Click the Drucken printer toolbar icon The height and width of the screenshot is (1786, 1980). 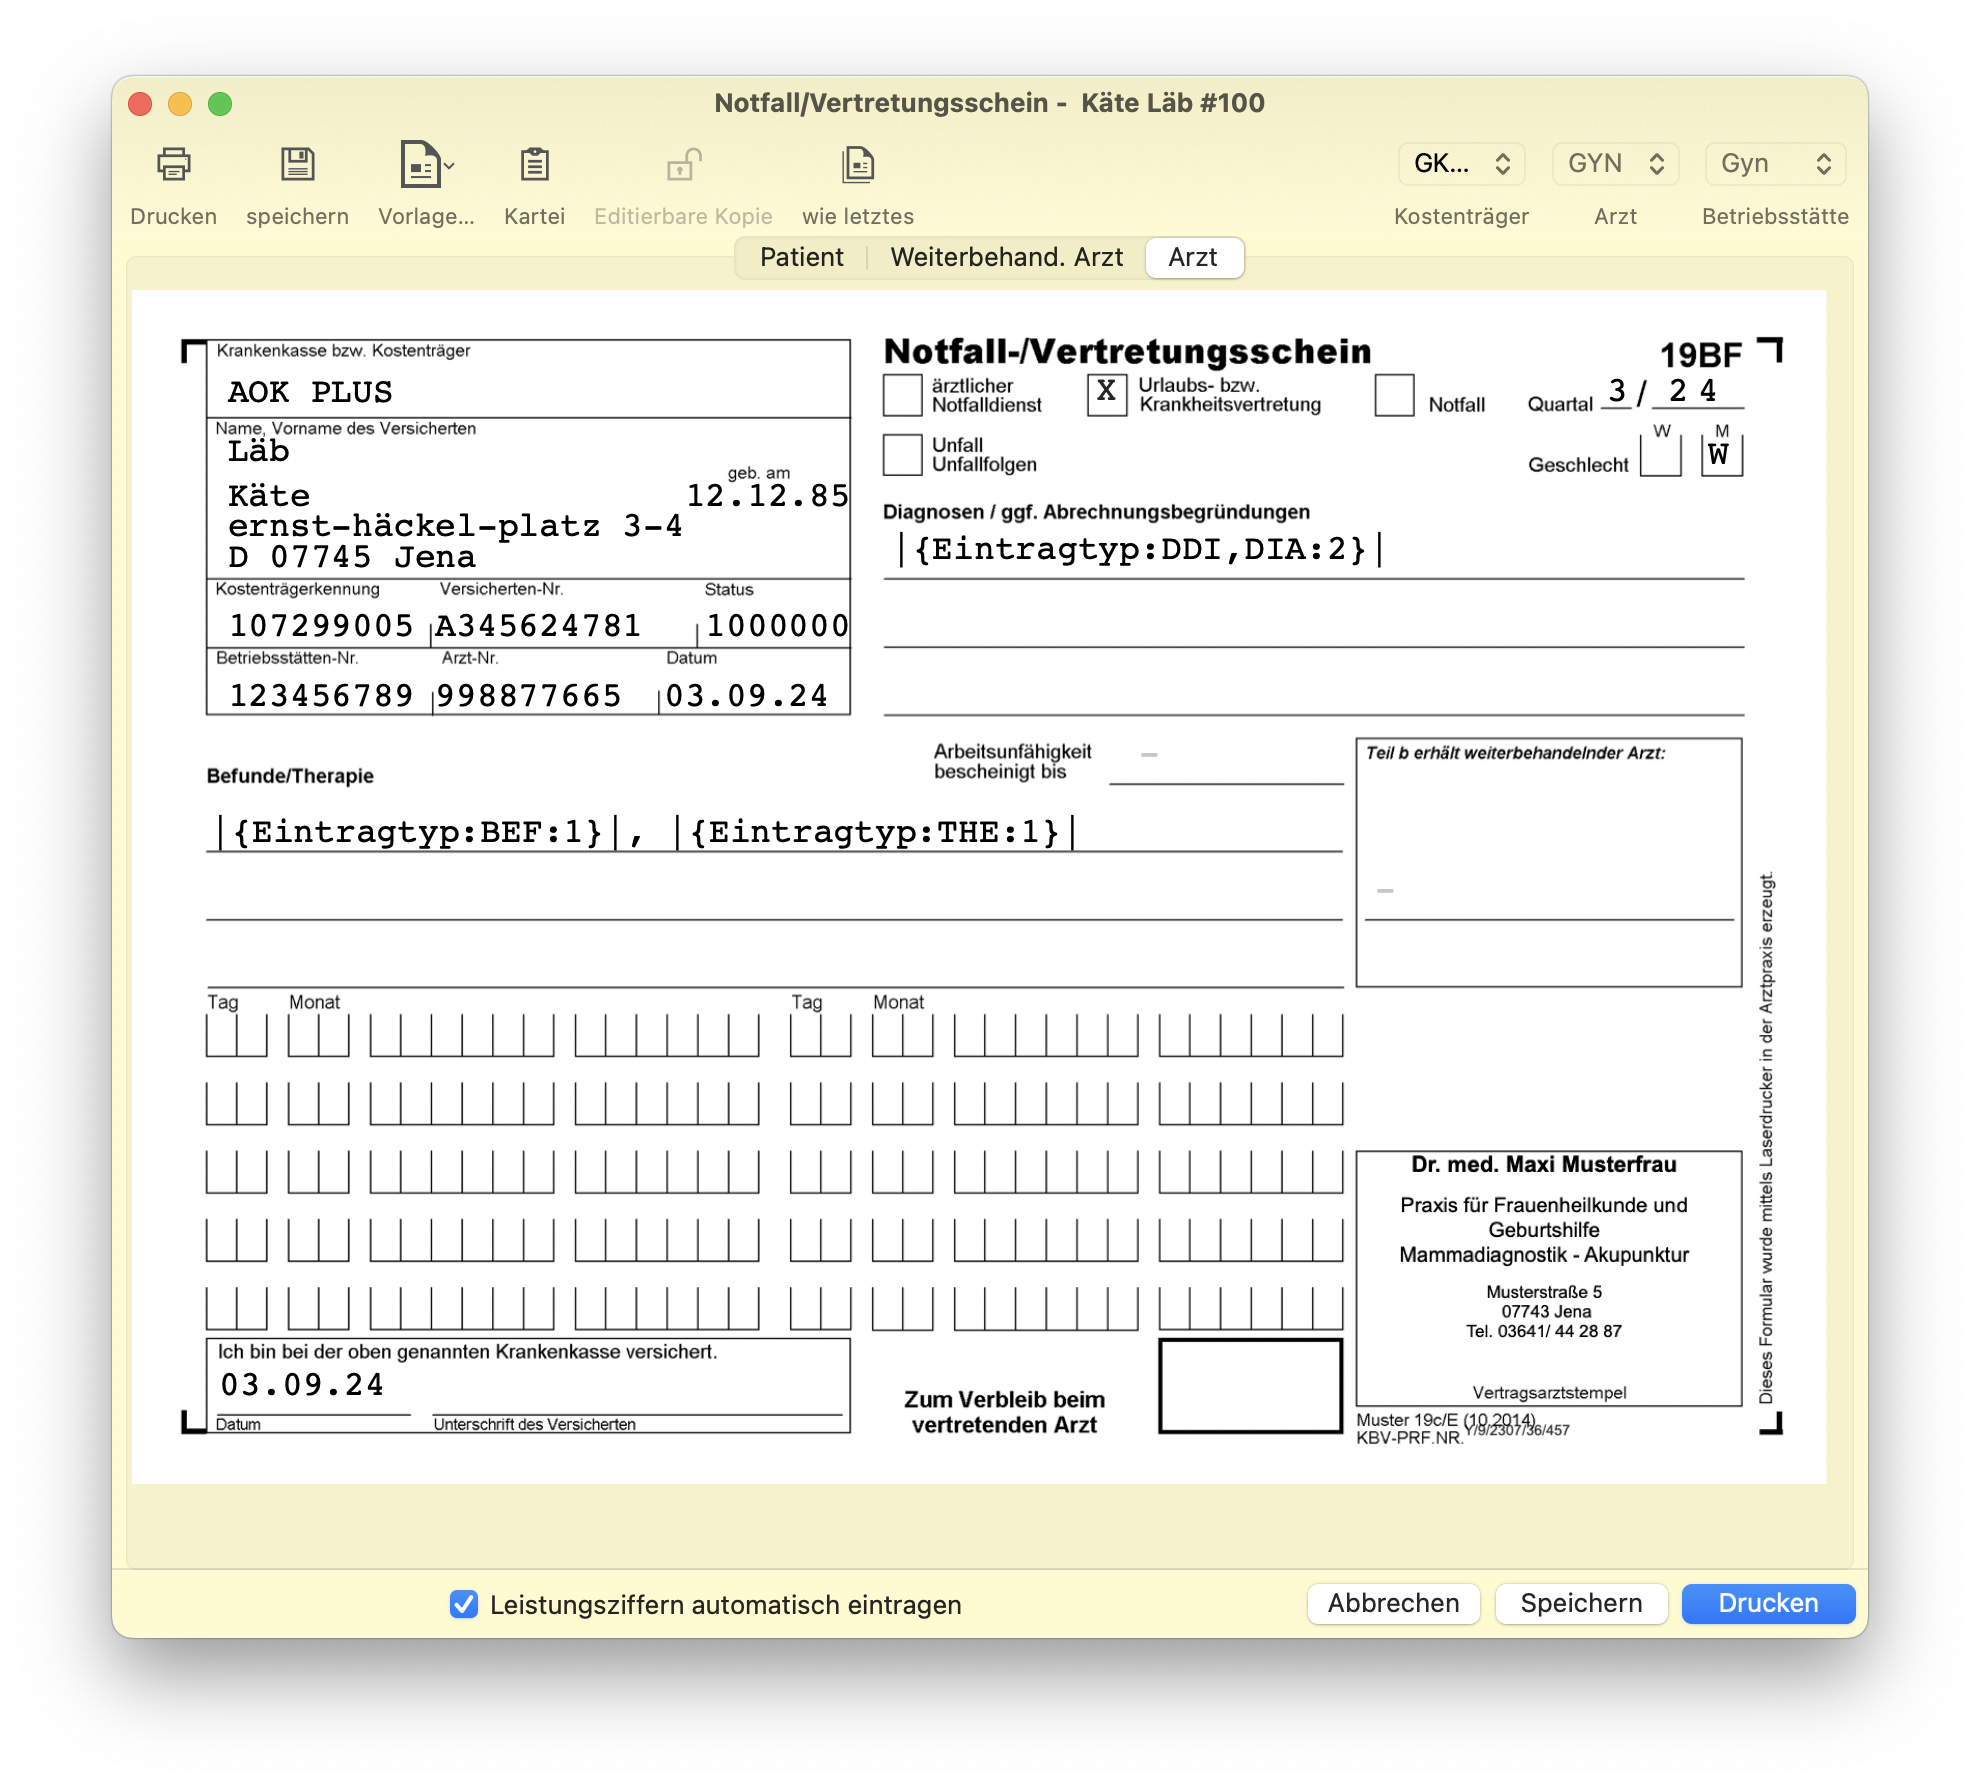[173, 165]
